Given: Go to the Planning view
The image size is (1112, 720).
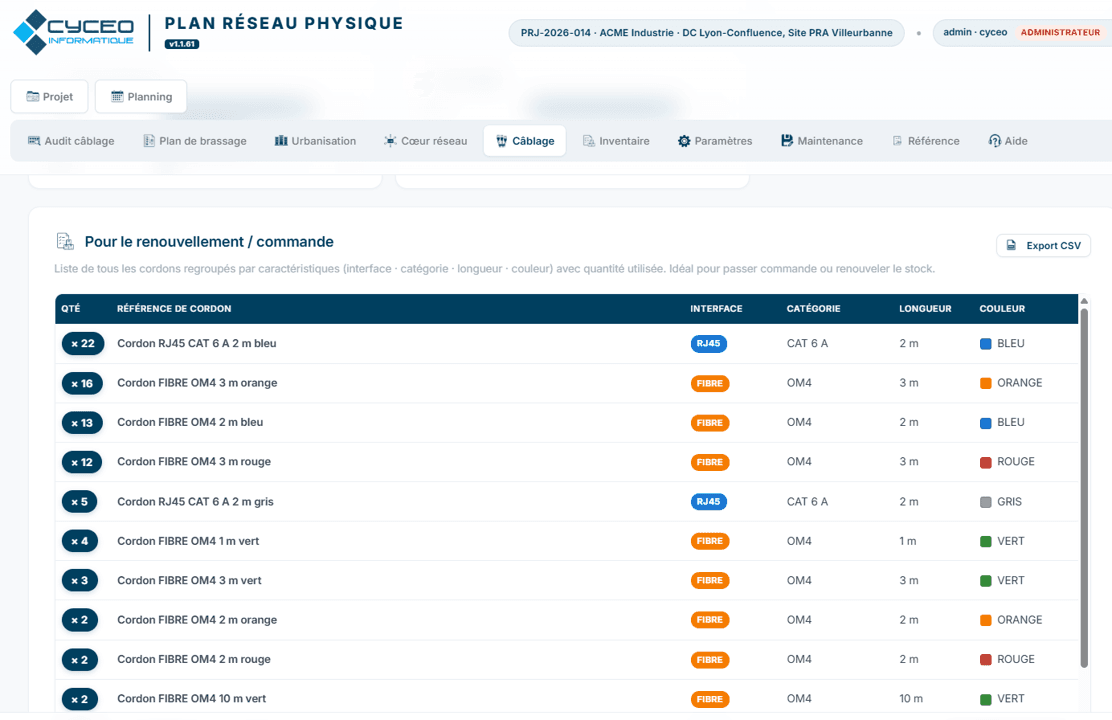Looking at the screenshot, I should pyautogui.click(x=141, y=96).
